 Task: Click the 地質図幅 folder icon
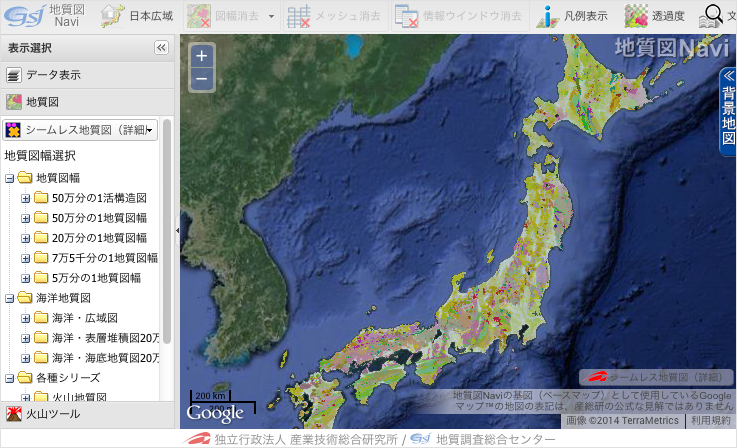(24, 177)
